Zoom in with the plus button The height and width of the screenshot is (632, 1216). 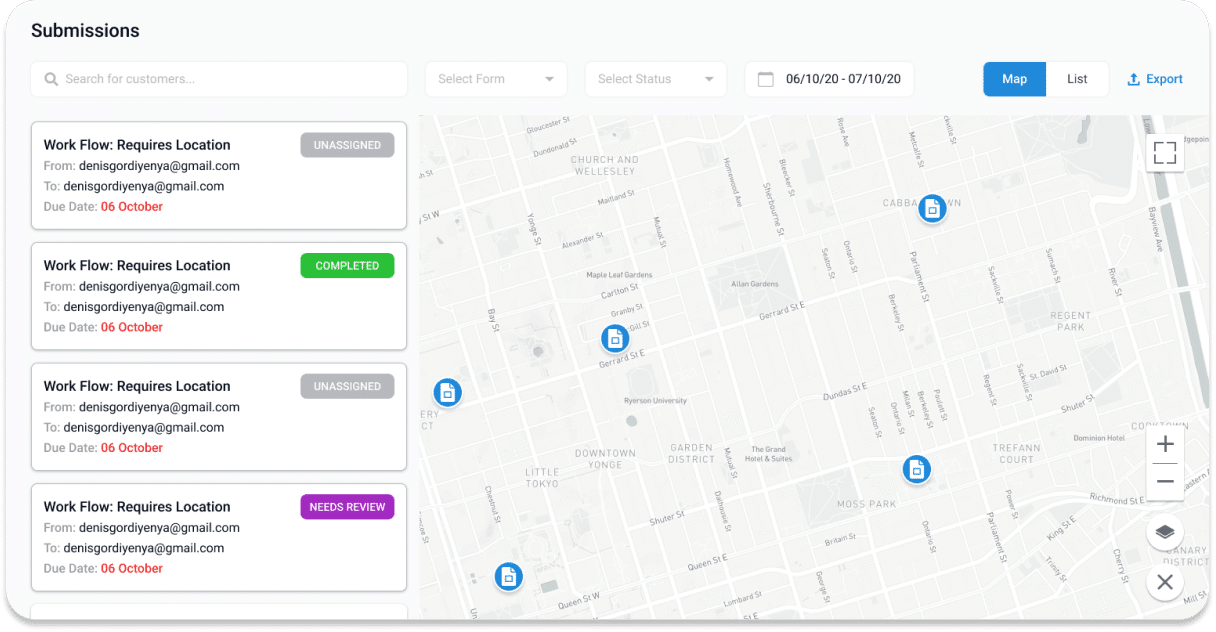point(1165,444)
